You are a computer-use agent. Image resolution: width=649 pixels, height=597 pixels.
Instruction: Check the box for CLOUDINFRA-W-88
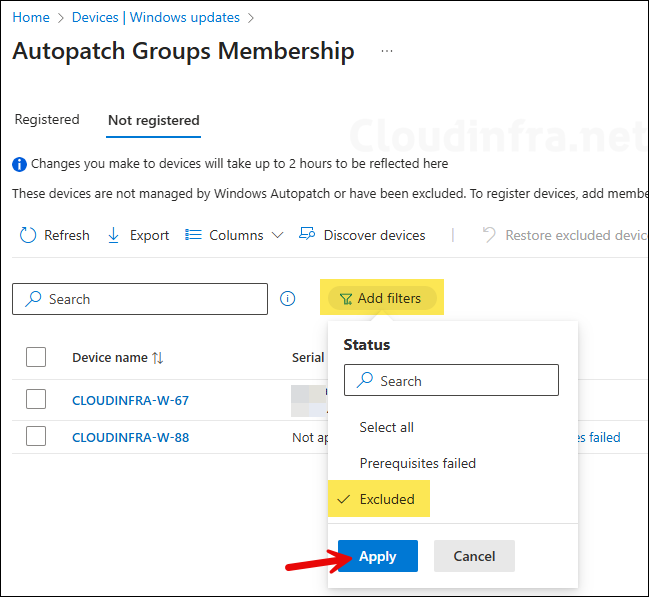[36, 436]
